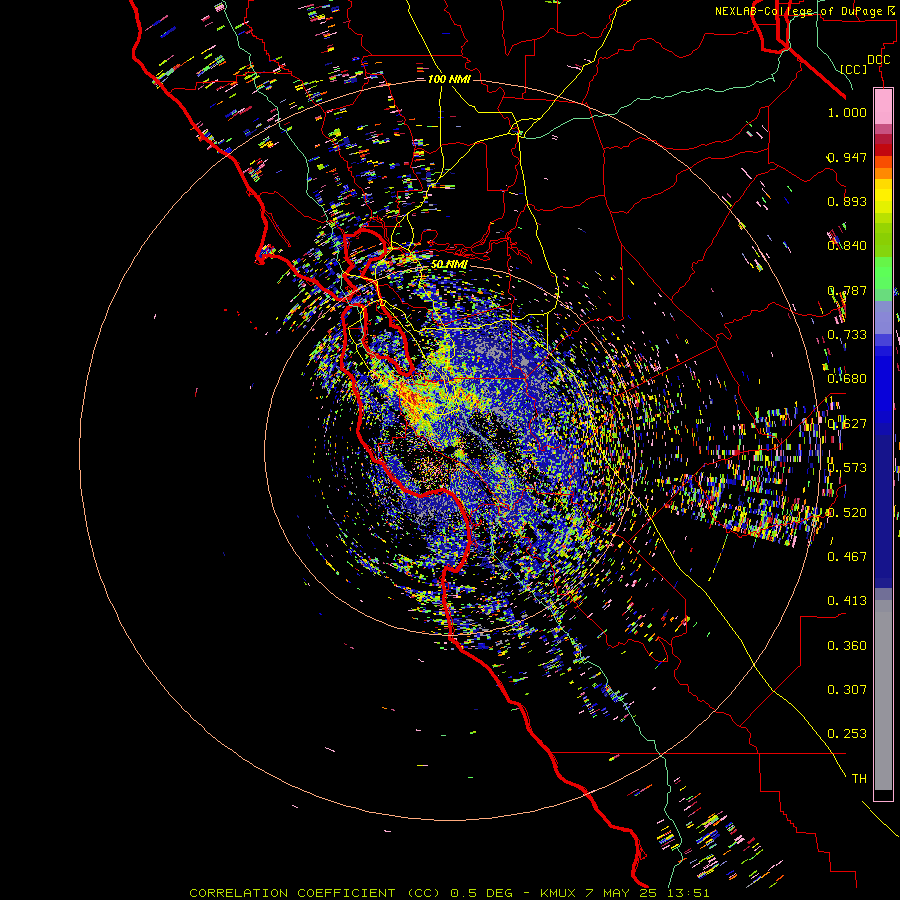900x900 pixels.
Task: Pick the lavender segment of the color bar
Action: point(883,317)
